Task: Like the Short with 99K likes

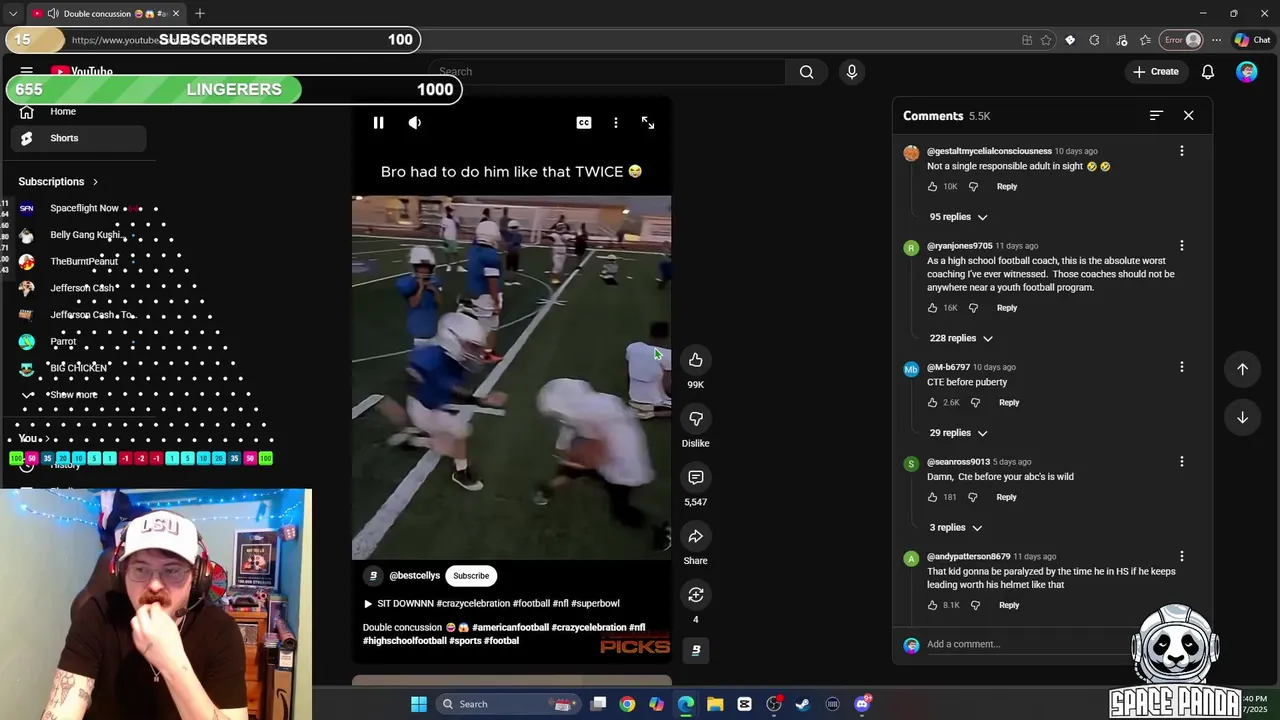Action: 696,360
